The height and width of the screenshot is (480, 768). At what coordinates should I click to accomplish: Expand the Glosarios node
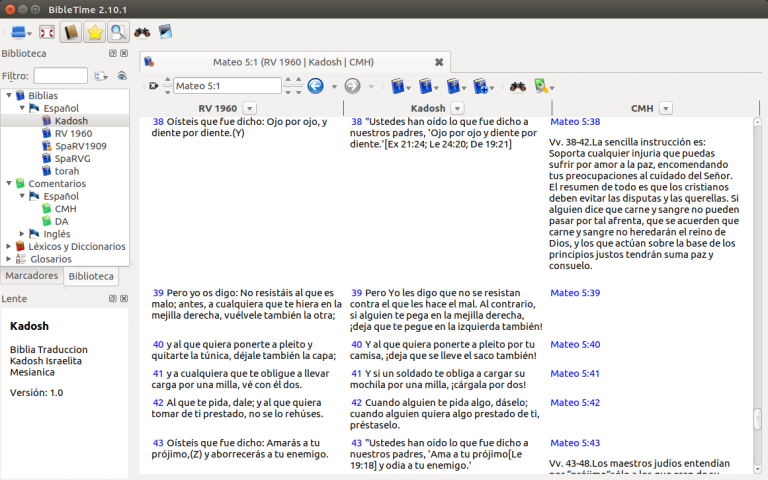coord(9,259)
